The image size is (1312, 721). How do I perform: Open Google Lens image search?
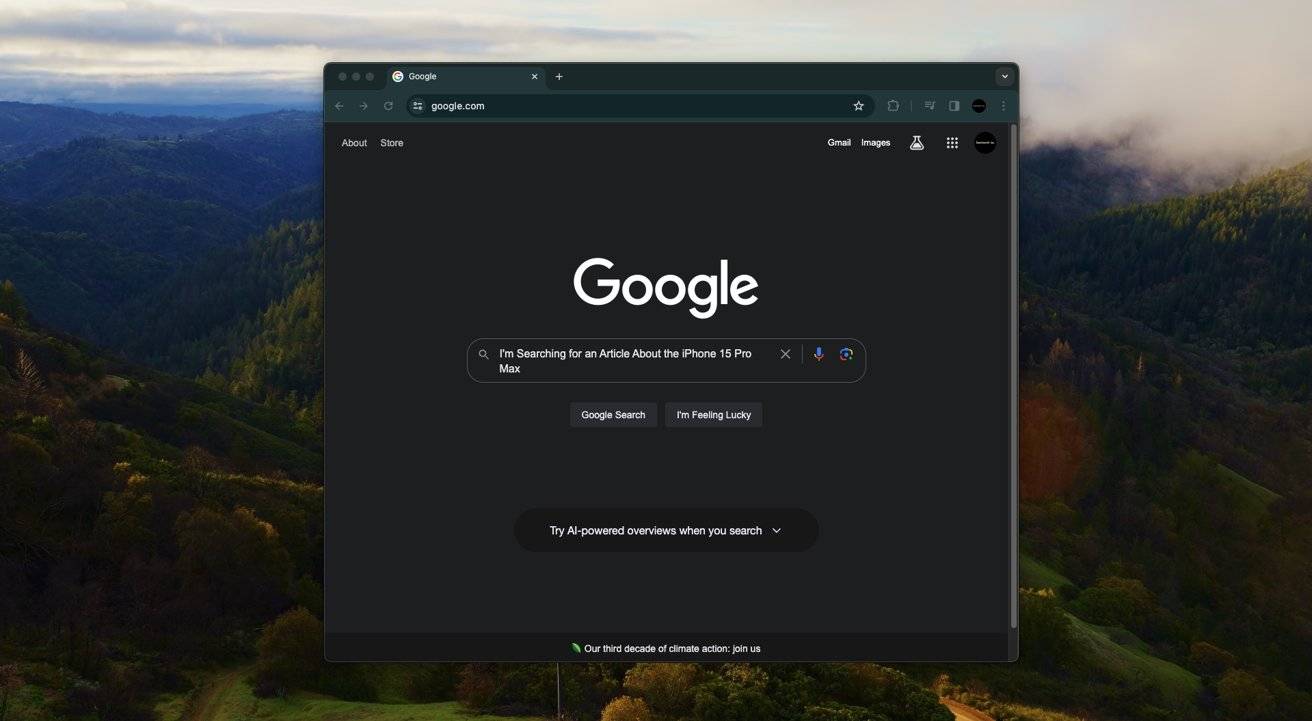[x=846, y=354]
